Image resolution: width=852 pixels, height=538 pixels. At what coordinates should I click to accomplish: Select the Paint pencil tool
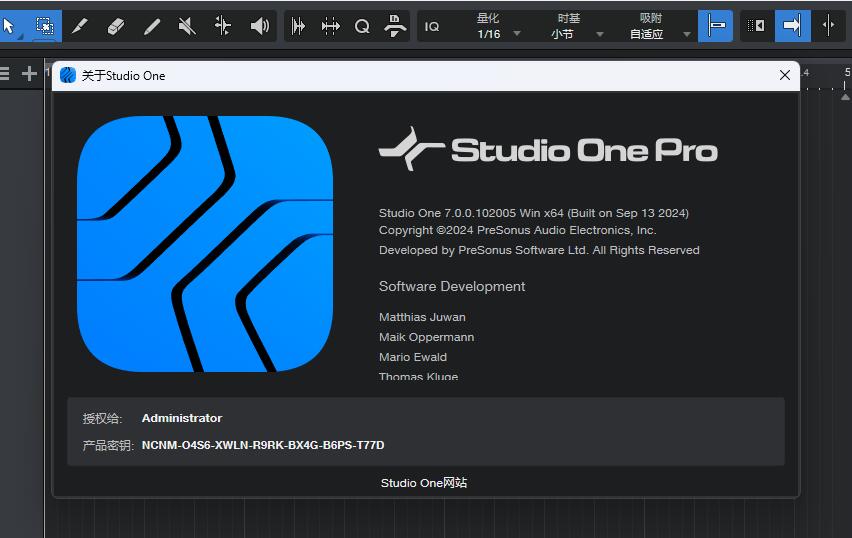pyautogui.click(x=152, y=26)
